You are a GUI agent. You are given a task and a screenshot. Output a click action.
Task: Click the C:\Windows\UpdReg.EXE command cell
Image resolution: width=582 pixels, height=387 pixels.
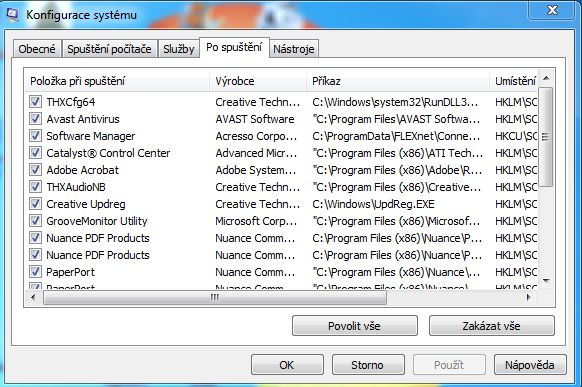(373, 204)
